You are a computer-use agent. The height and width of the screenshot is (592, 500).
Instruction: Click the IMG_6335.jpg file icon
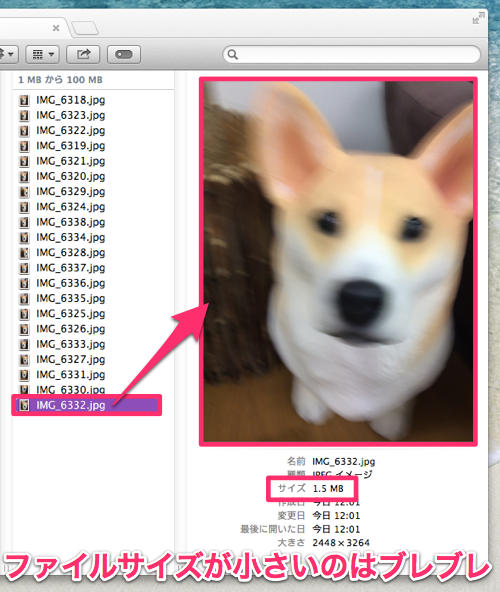24,299
